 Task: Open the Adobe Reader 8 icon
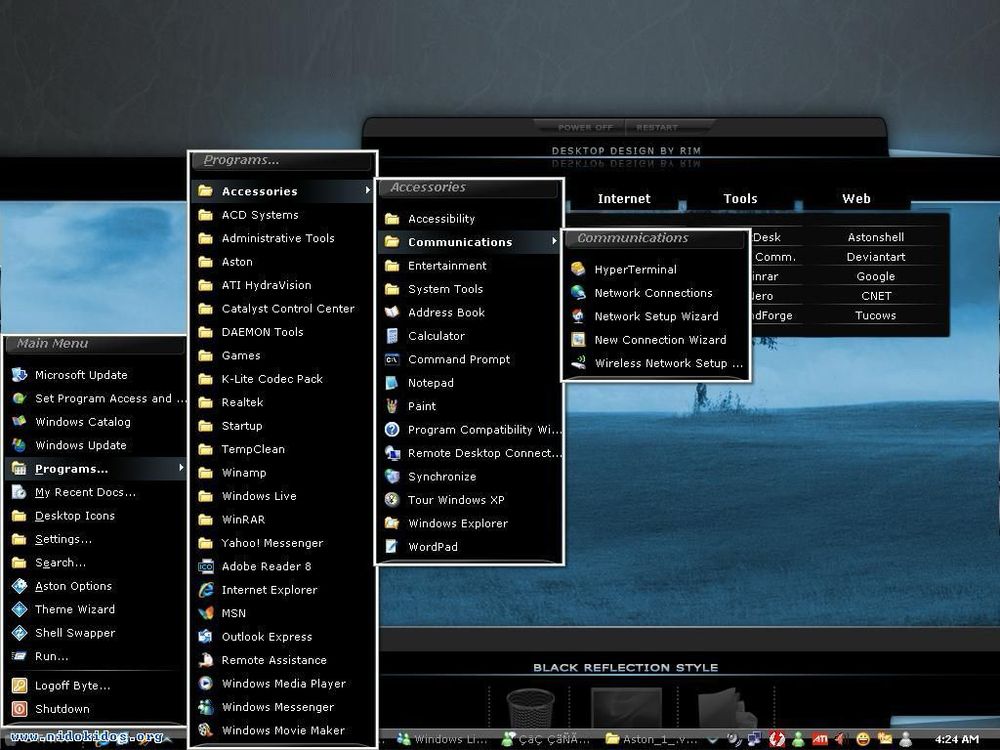(205, 566)
